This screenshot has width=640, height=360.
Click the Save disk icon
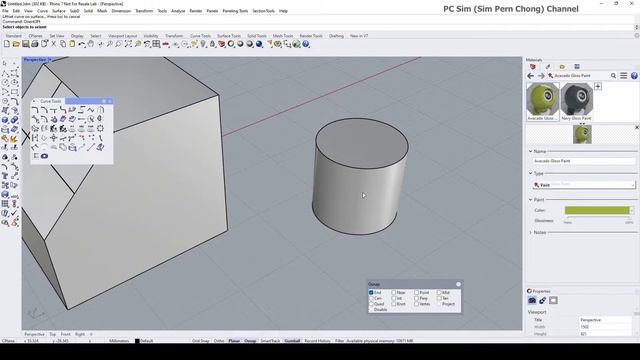click(25, 44)
